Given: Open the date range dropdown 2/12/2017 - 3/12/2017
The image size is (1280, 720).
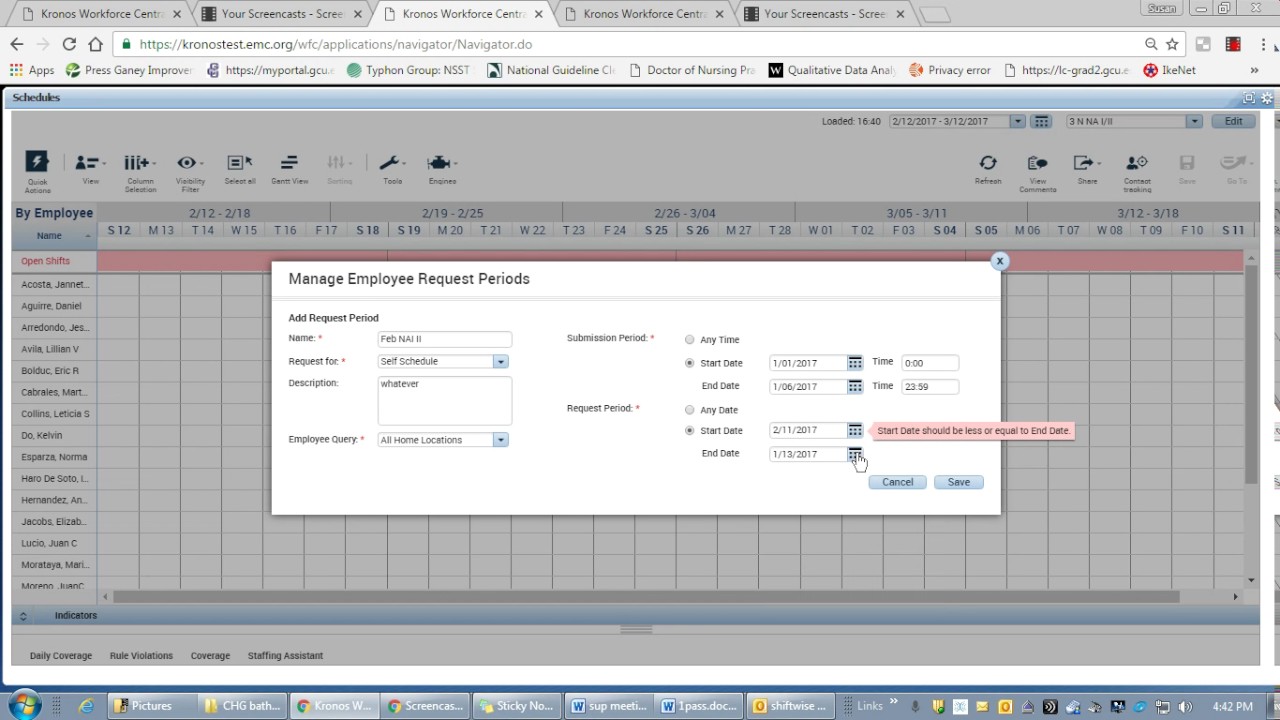Looking at the screenshot, I should [1017, 121].
